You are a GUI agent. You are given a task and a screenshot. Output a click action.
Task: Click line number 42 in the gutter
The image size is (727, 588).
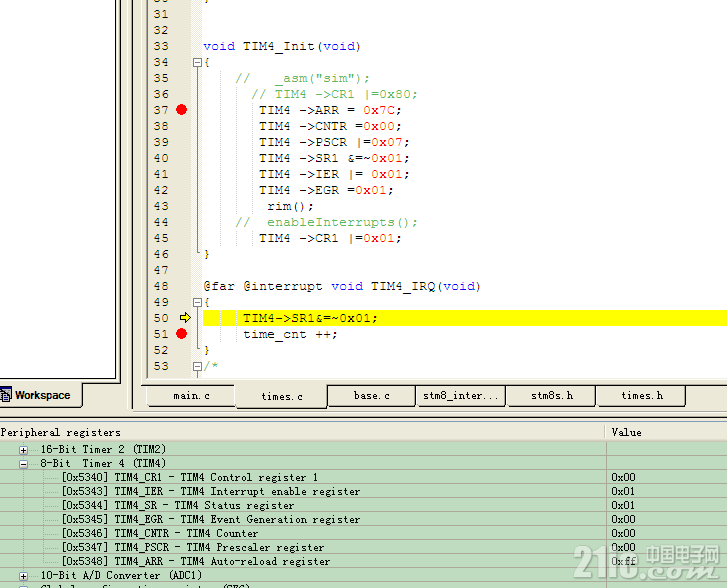tap(161, 190)
